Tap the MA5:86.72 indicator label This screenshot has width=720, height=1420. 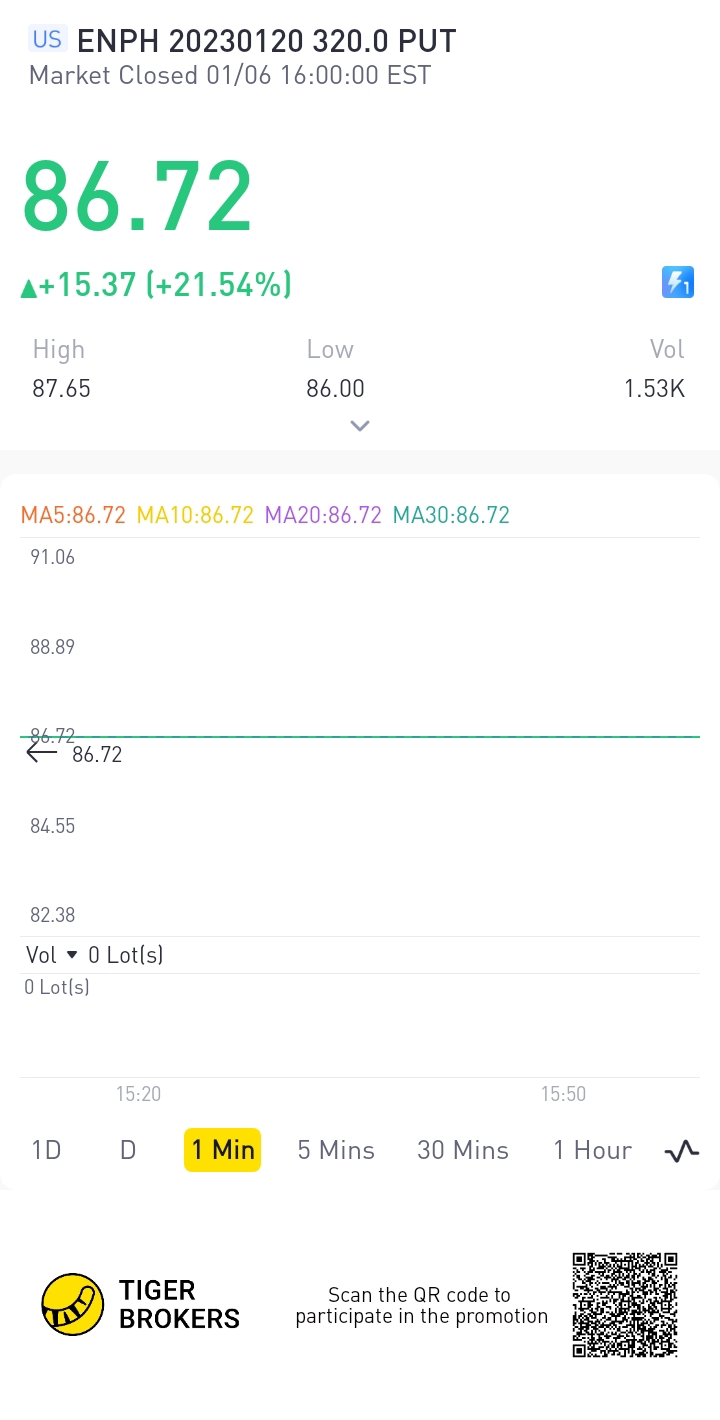tap(74, 516)
